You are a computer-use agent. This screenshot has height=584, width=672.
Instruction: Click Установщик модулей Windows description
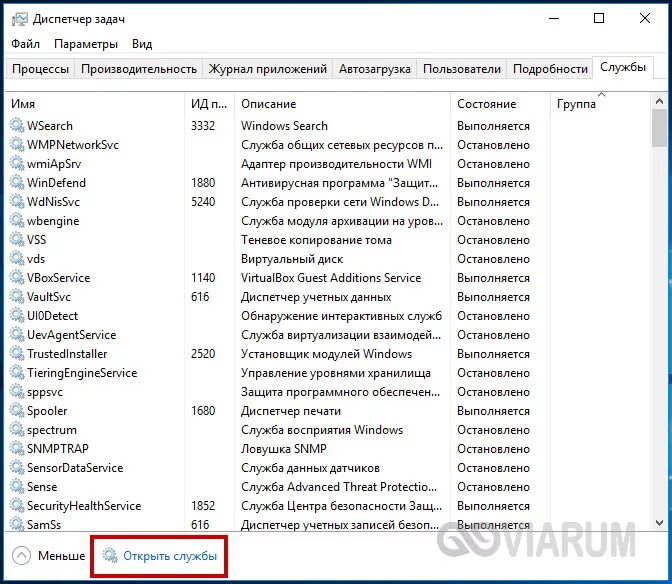click(x=326, y=354)
